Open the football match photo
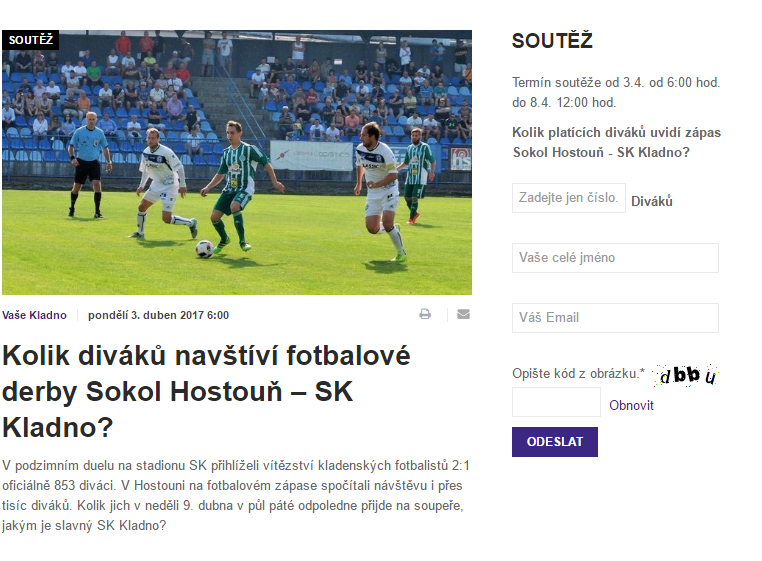The image size is (762, 561). pyautogui.click(x=237, y=162)
